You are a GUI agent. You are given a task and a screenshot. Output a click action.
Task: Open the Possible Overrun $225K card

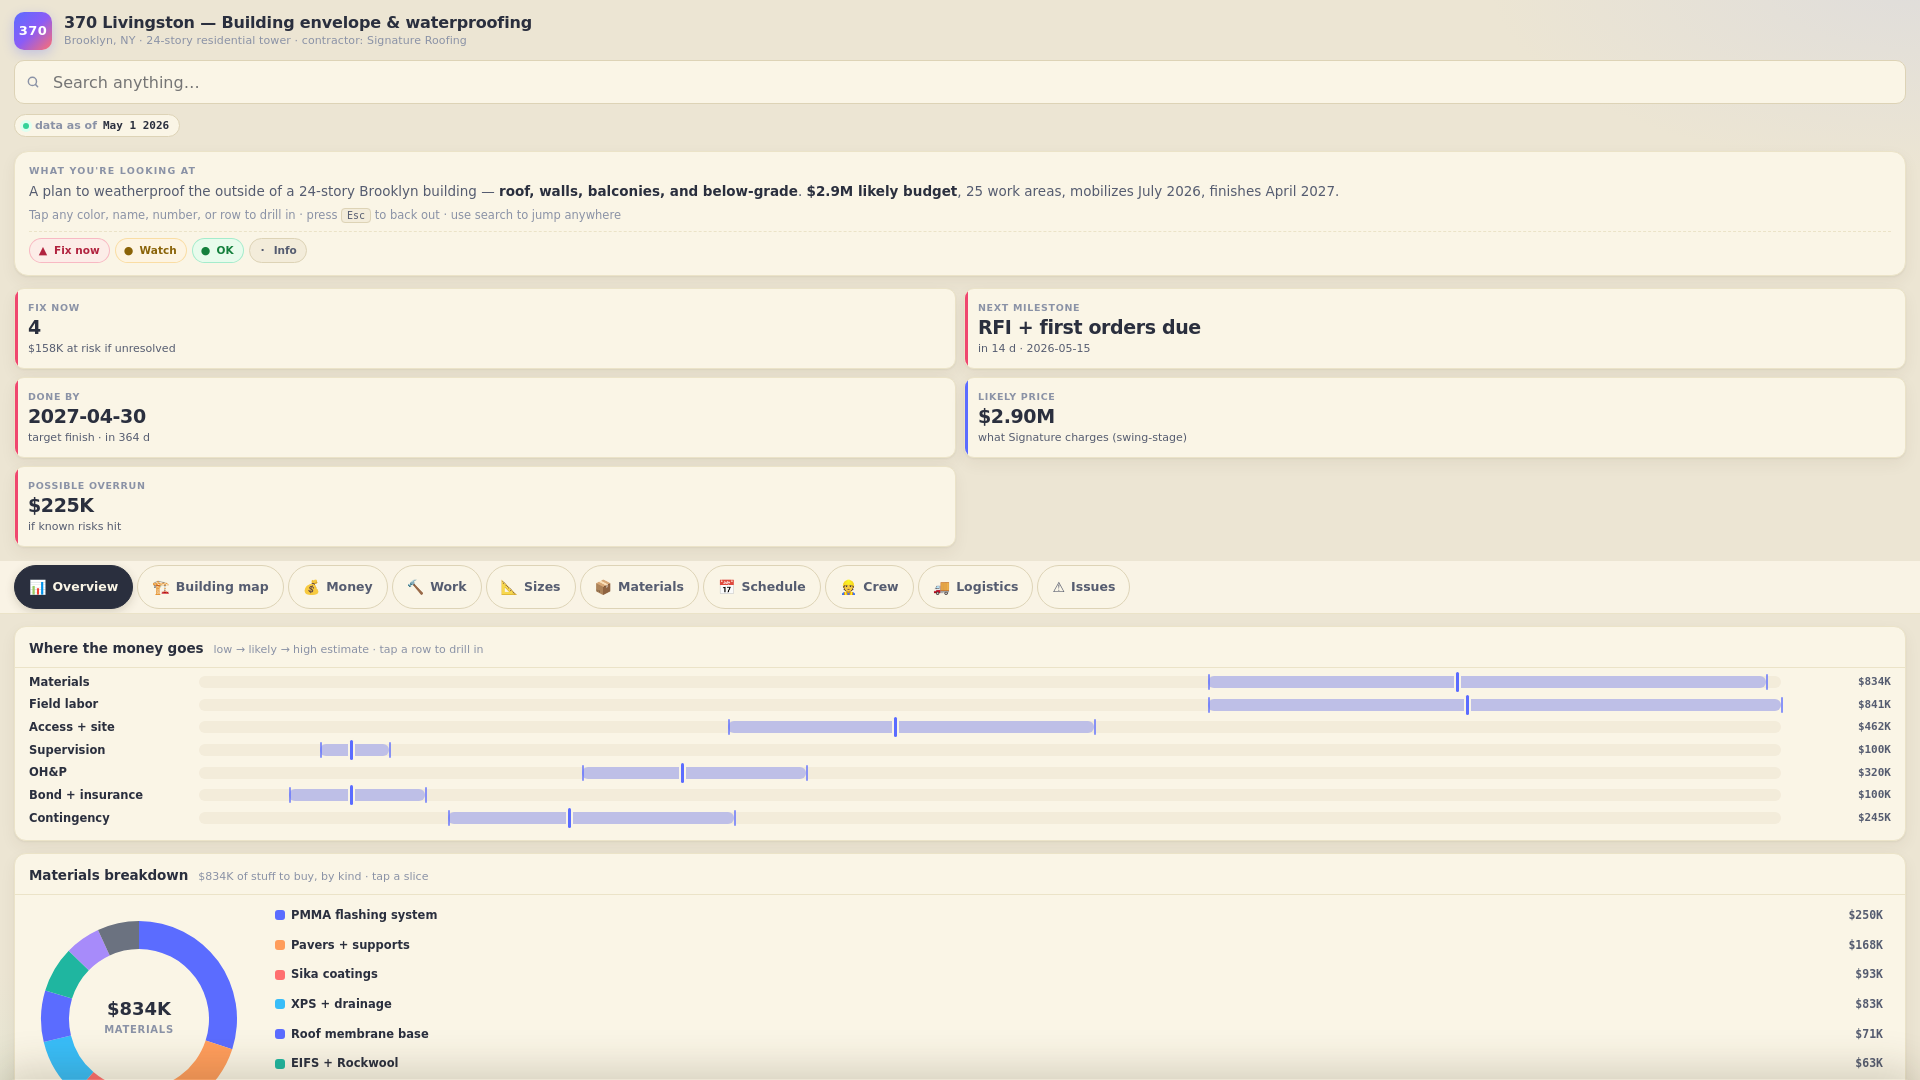pyautogui.click(x=485, y=507)
